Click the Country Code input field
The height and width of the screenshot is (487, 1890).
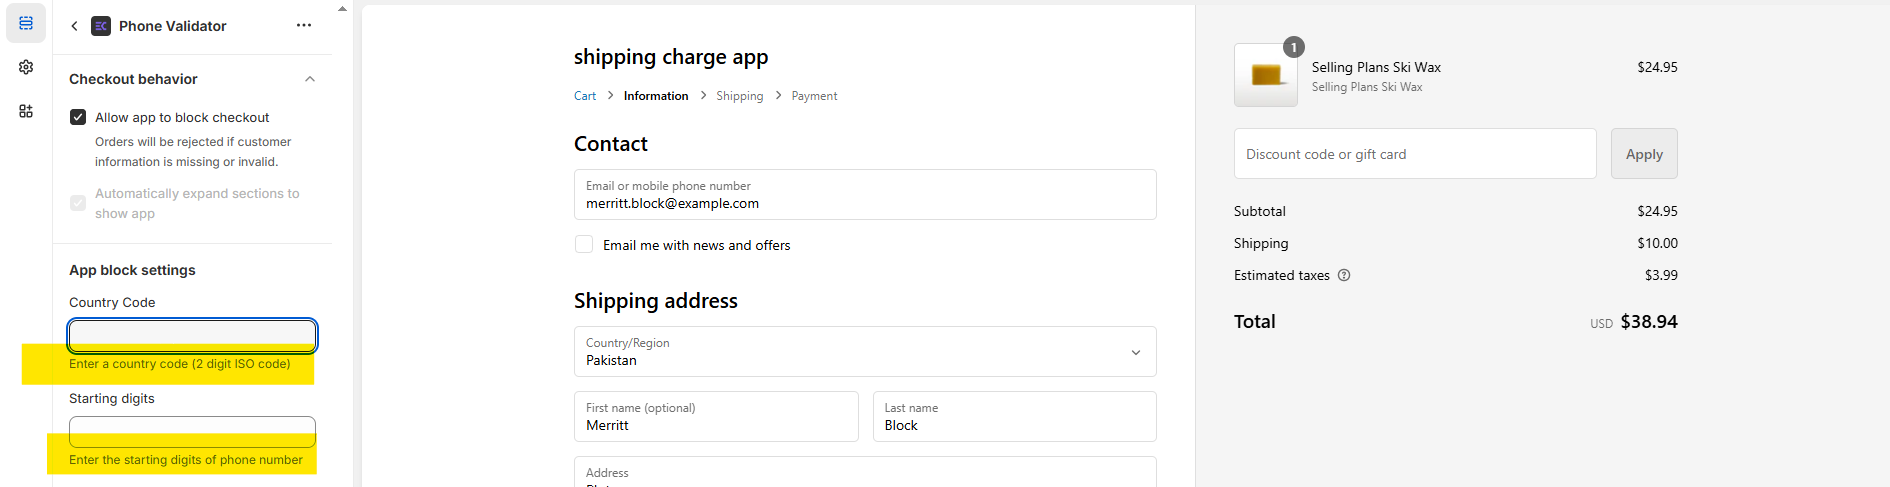[192, 335]
